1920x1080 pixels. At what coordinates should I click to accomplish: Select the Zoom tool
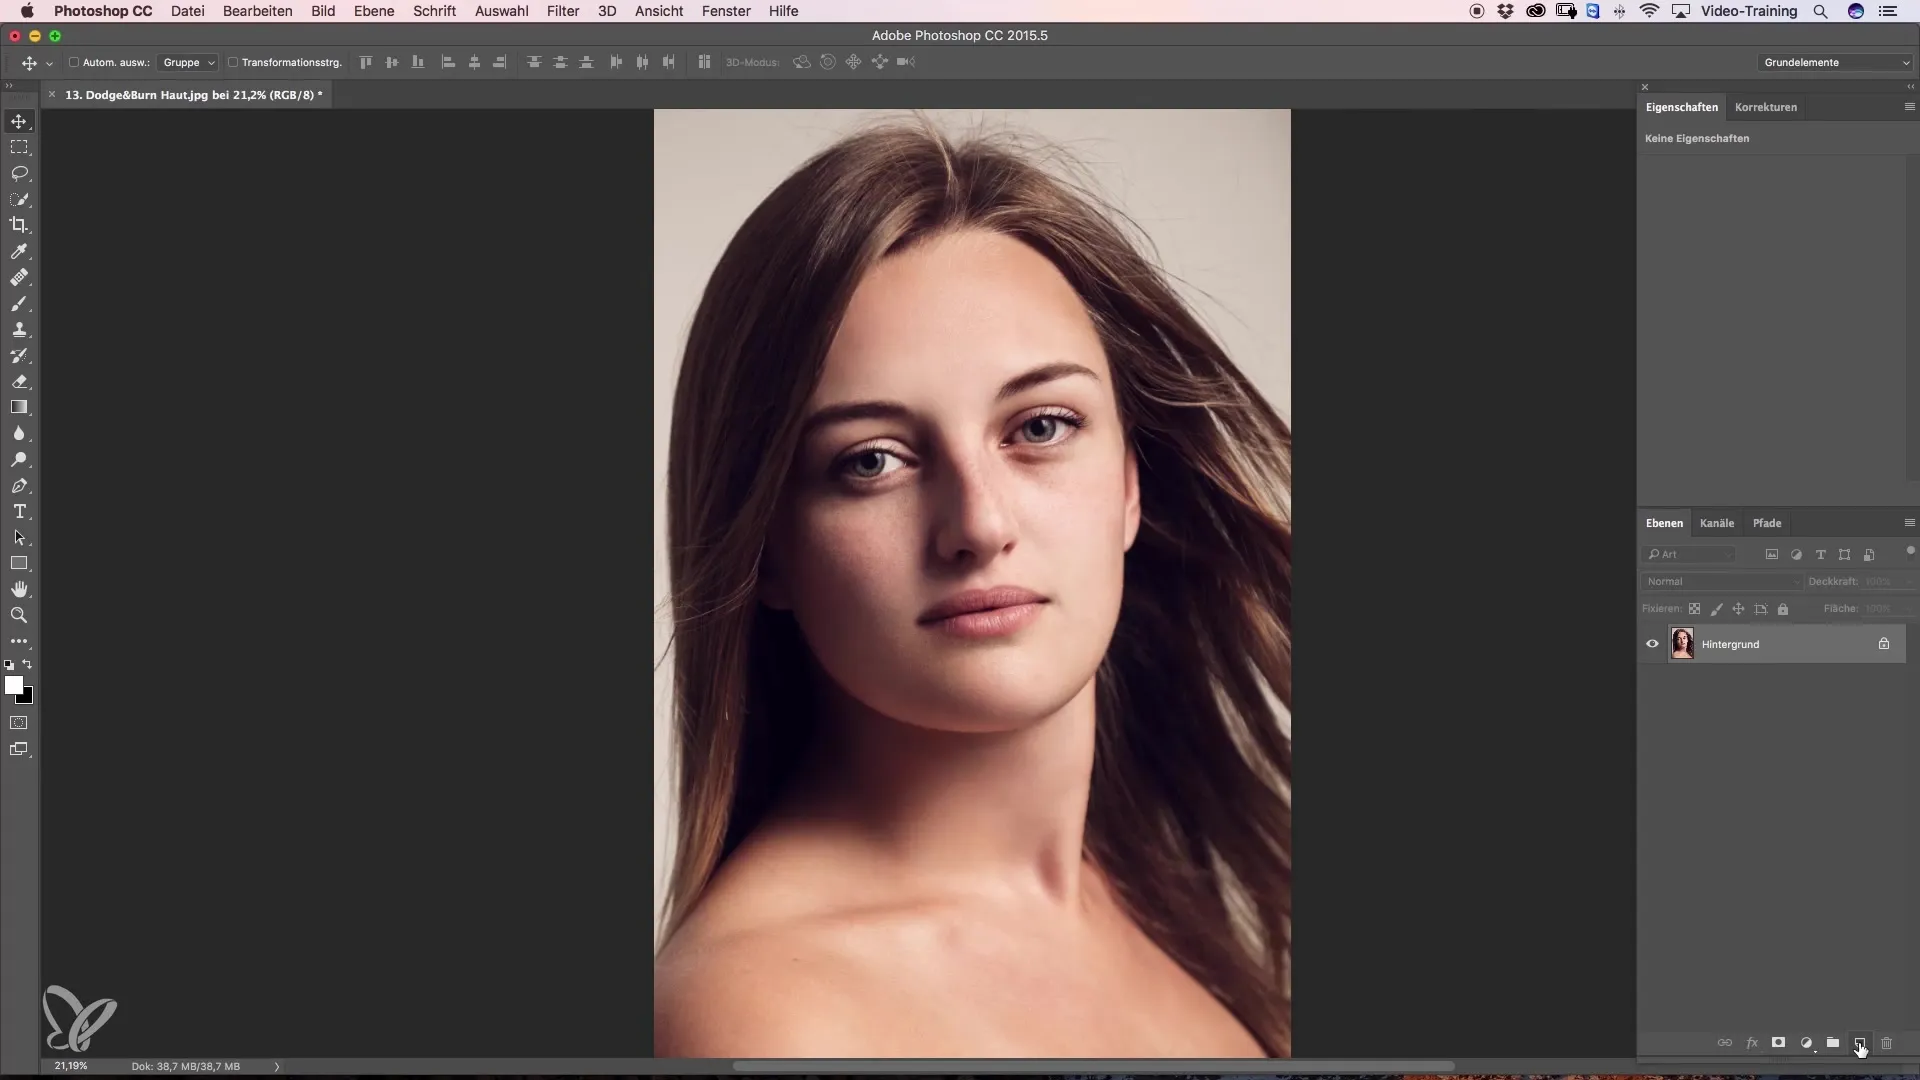tap(19, 615)
